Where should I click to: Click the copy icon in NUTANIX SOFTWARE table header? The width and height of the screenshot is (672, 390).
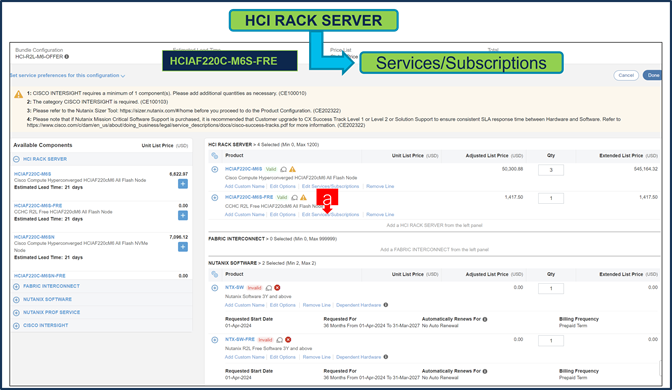[215, 274]
